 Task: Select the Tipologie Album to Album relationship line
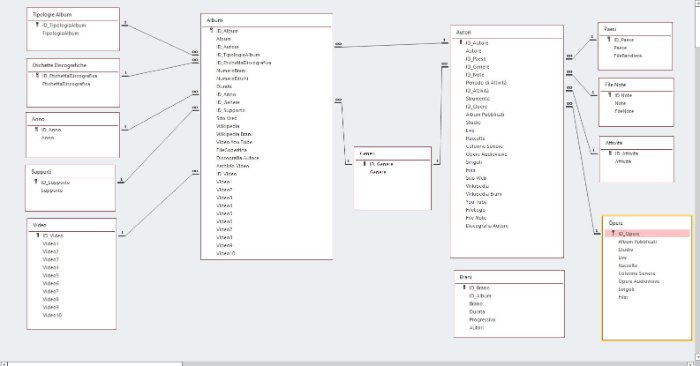pos(161,40)
